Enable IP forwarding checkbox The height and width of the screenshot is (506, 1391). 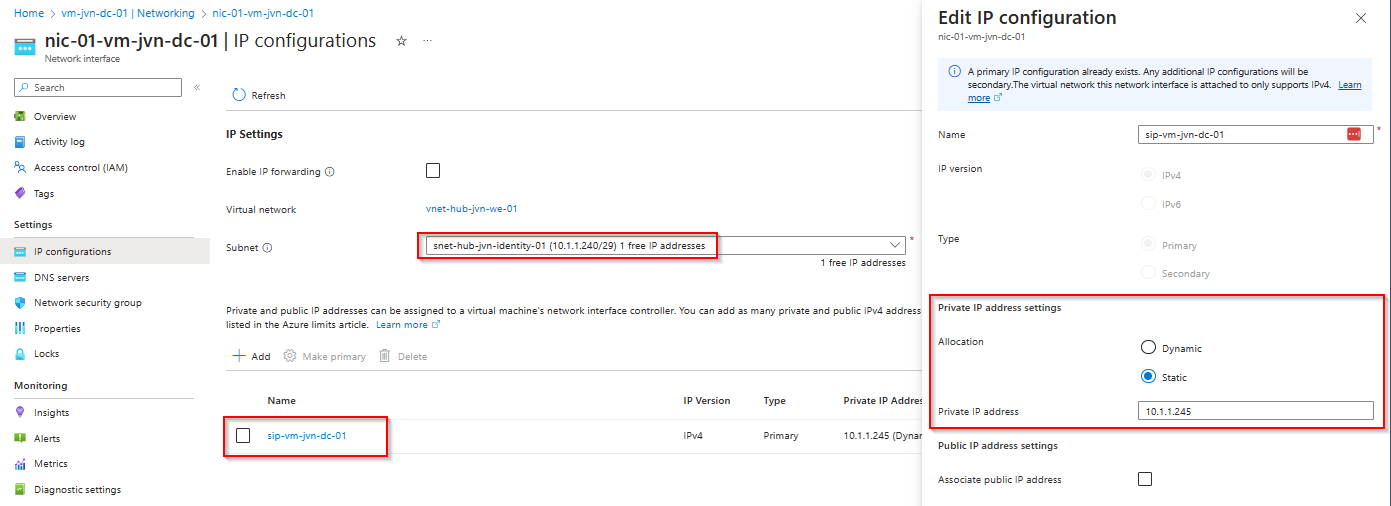(x=433, y=171)
